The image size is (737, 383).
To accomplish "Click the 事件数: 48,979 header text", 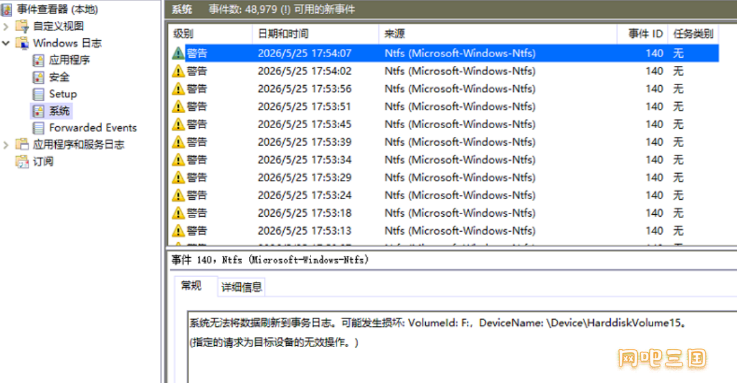I will [x=282, y=9].
